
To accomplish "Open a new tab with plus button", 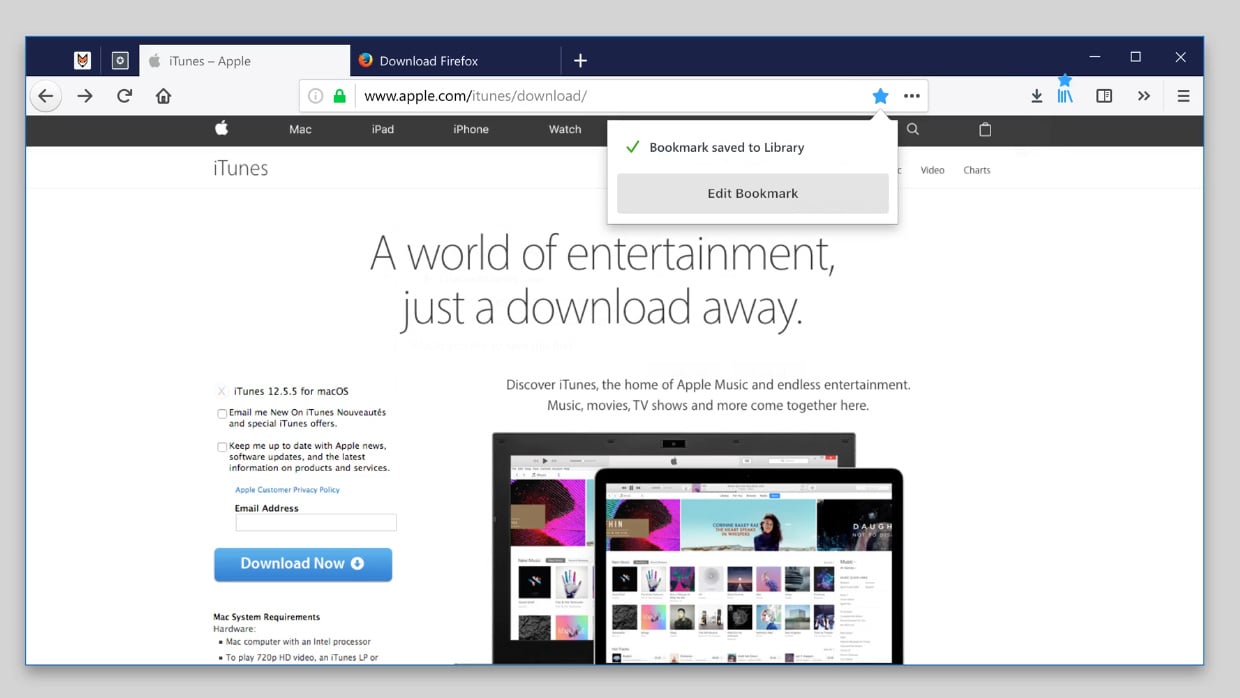I will [580, 61].
